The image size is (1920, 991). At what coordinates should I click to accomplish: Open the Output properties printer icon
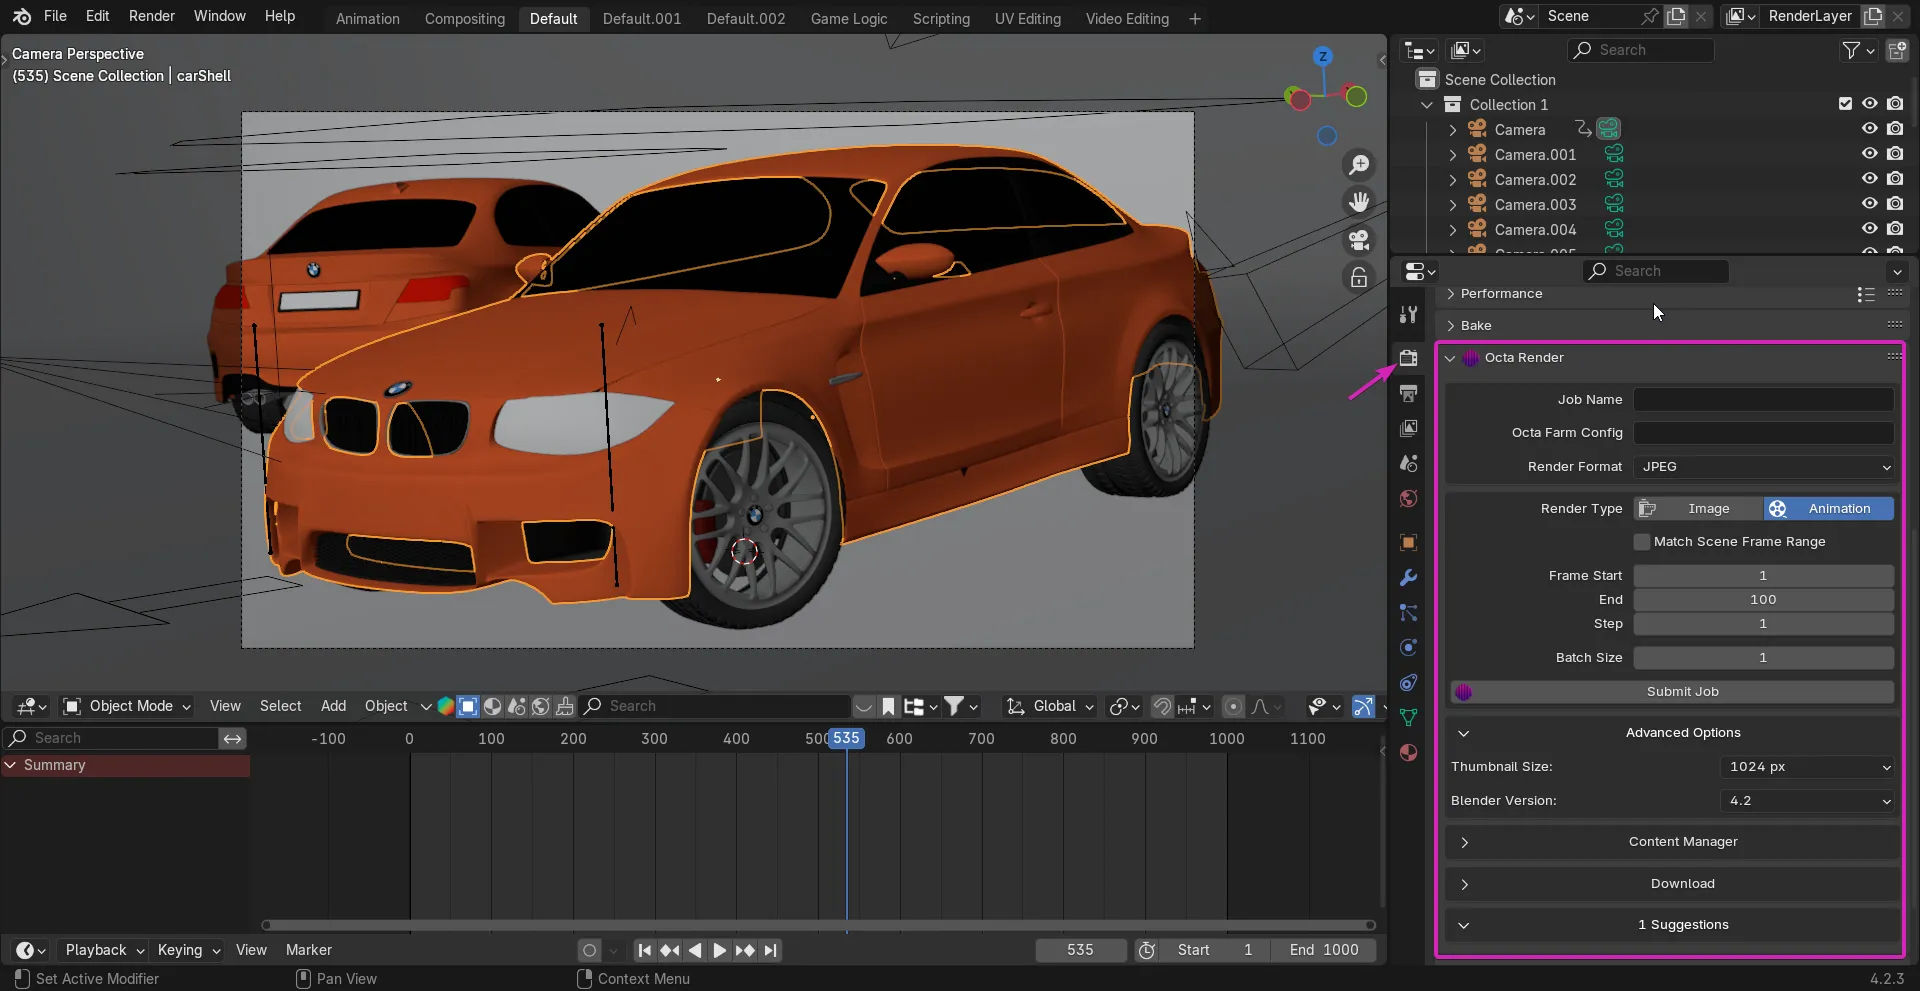click(1408, 393)
